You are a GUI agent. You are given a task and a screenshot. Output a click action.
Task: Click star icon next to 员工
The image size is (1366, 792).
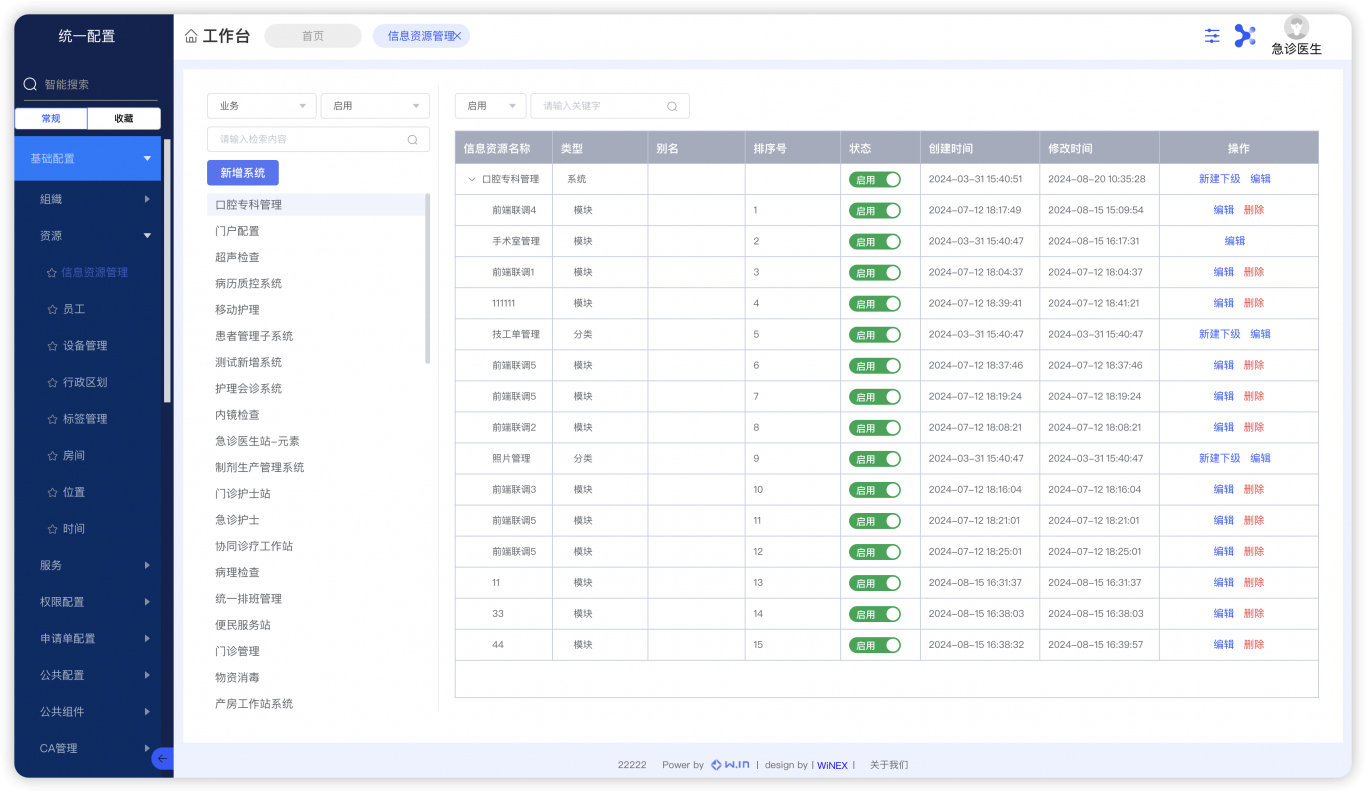(54, 309)
